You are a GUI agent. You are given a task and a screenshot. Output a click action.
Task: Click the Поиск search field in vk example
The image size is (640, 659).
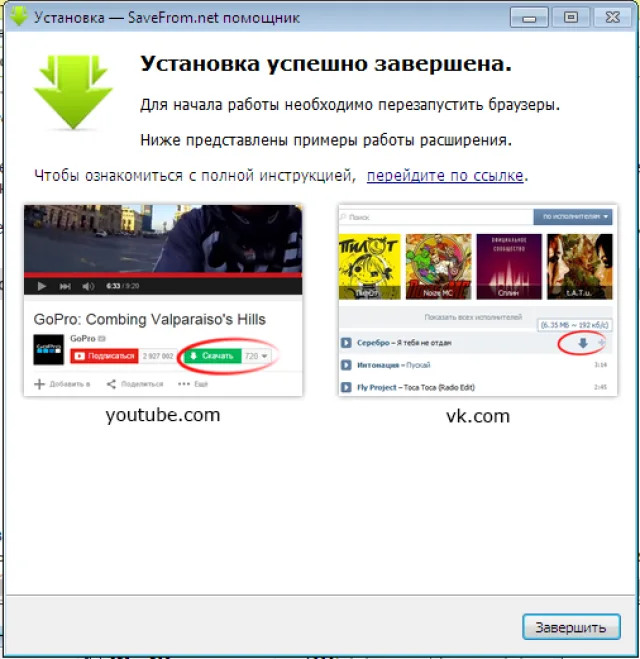coord(436,217)
